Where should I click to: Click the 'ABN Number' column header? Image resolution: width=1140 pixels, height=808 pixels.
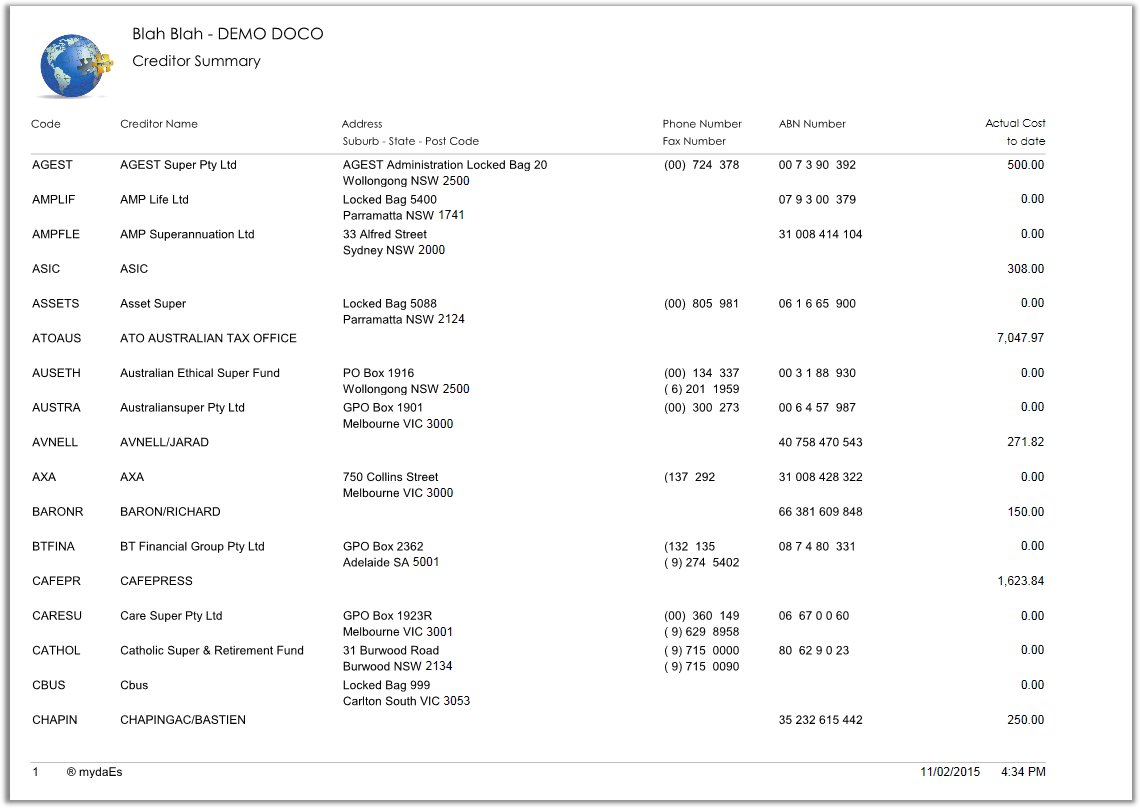(812, 124)
